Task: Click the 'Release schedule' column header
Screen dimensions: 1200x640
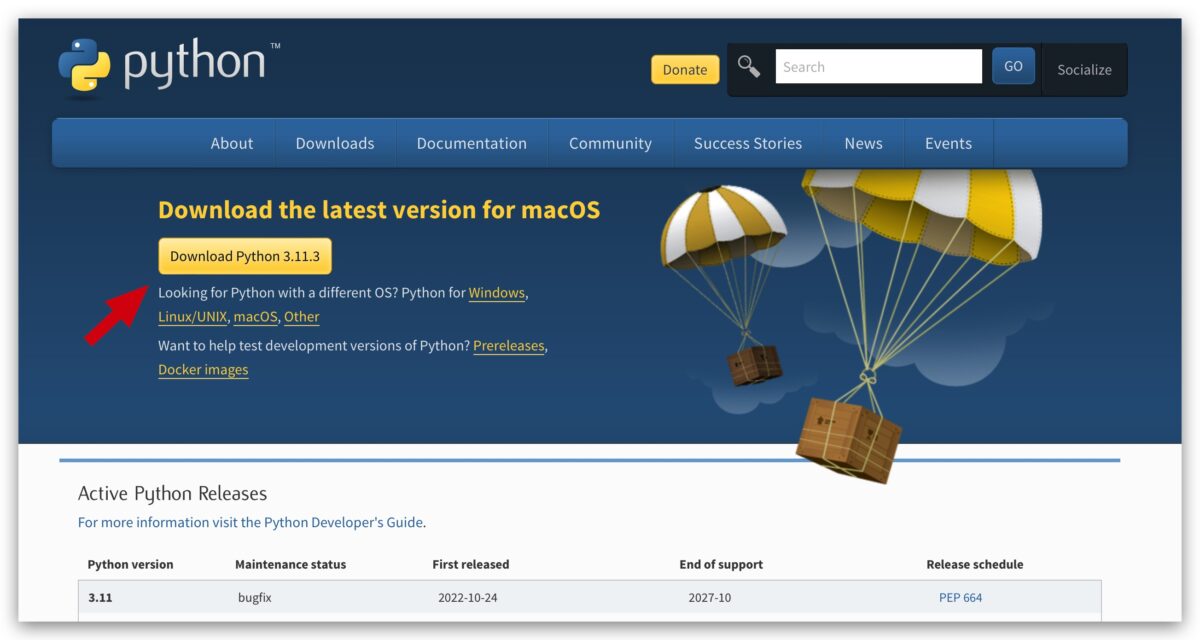Action: click(x=975, y=564)
